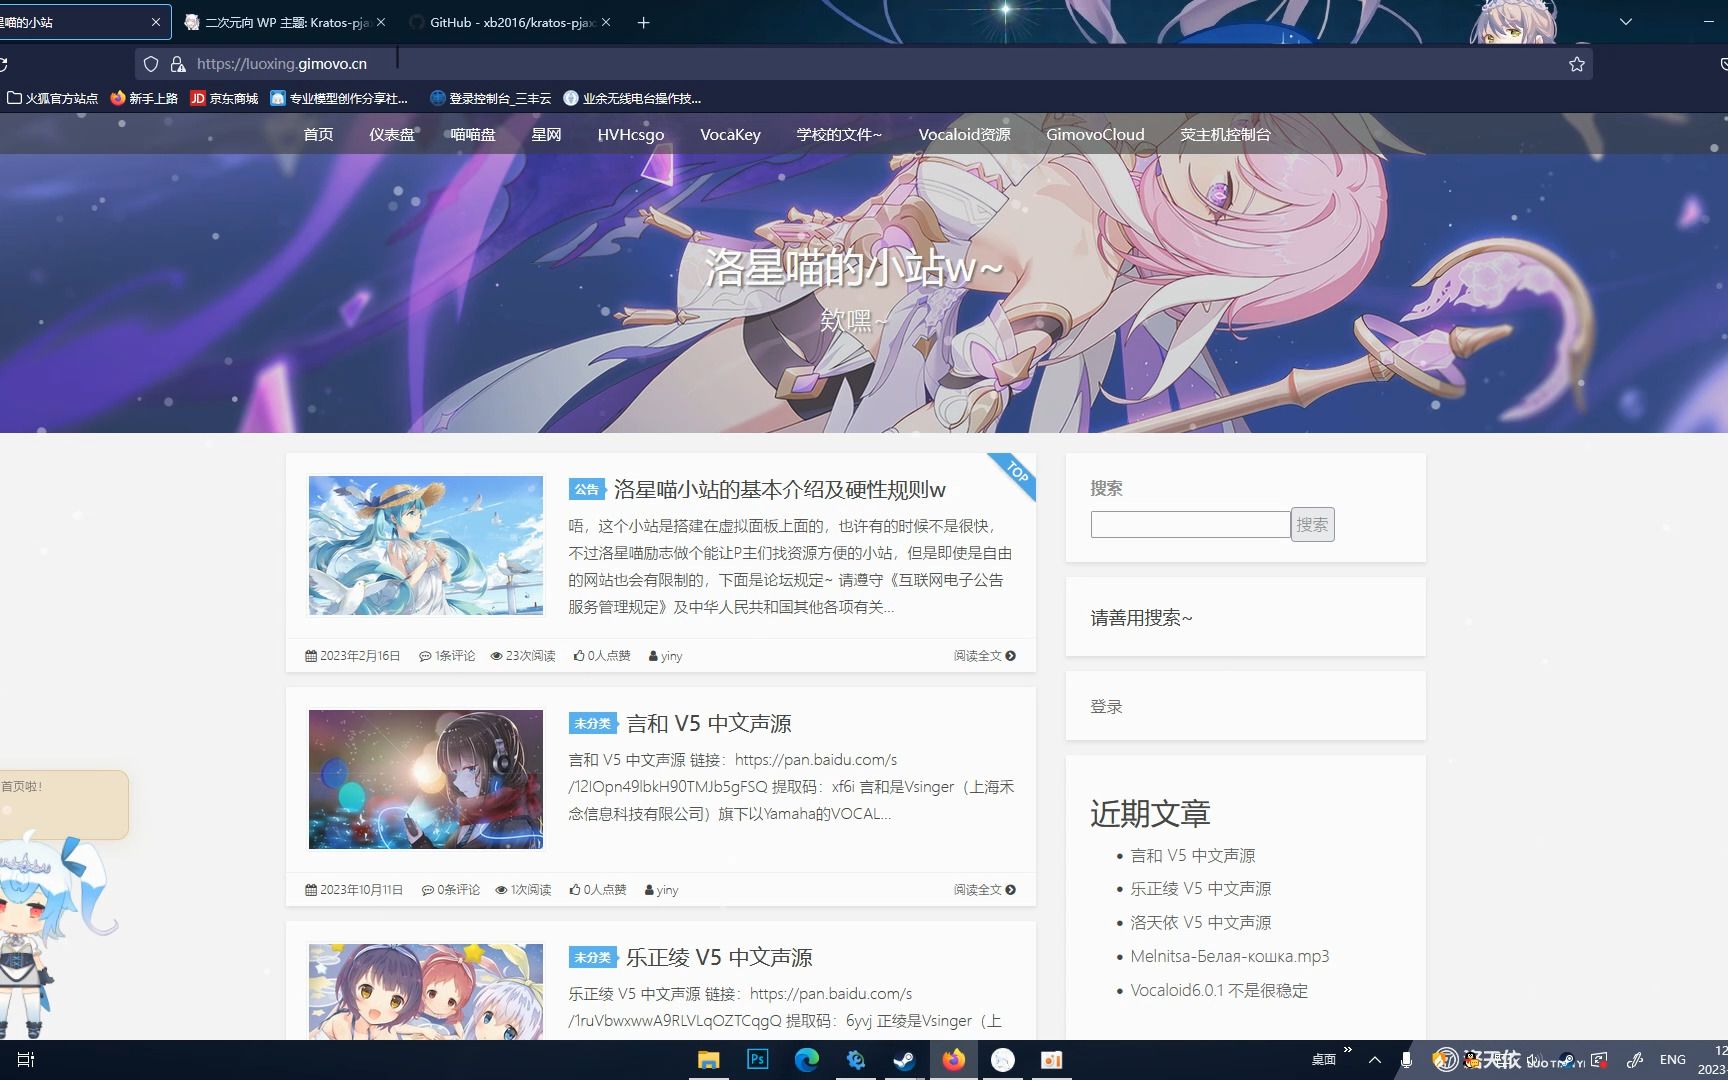Launch Photoshop from the taskbar
Image resolution: width=1728 pixels, height=1080 pixels.
(x=758, y=1060)
